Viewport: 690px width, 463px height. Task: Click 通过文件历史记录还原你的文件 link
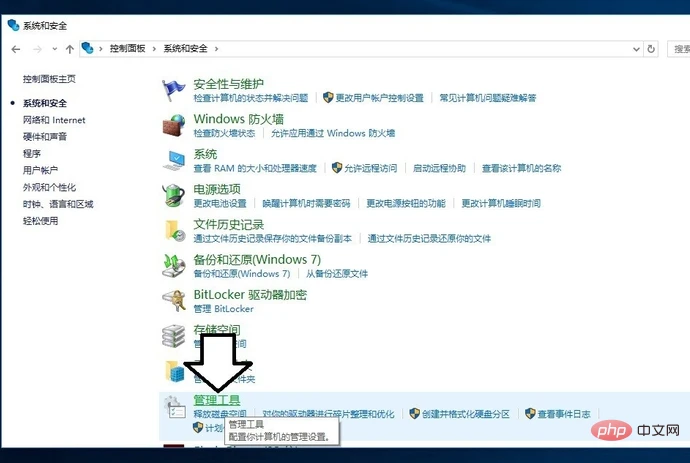429,239
